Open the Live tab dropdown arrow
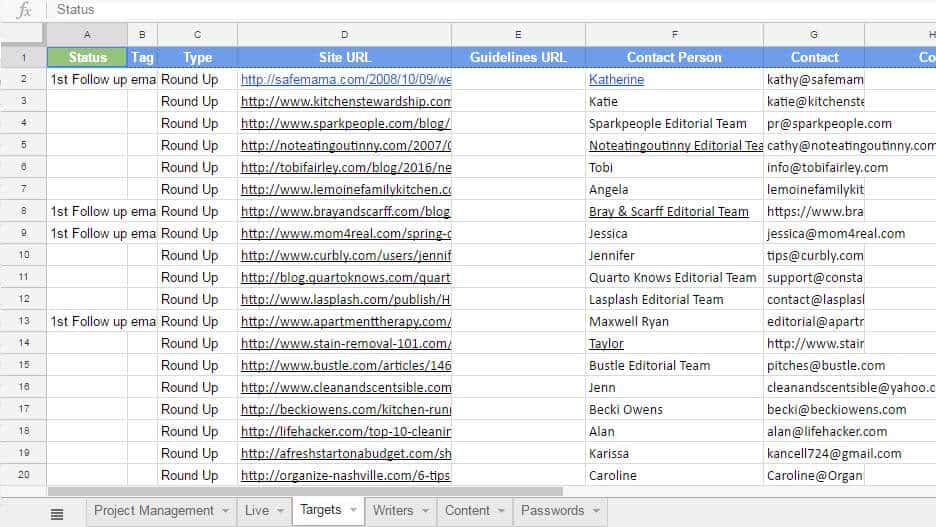 [x=281, y=511]
